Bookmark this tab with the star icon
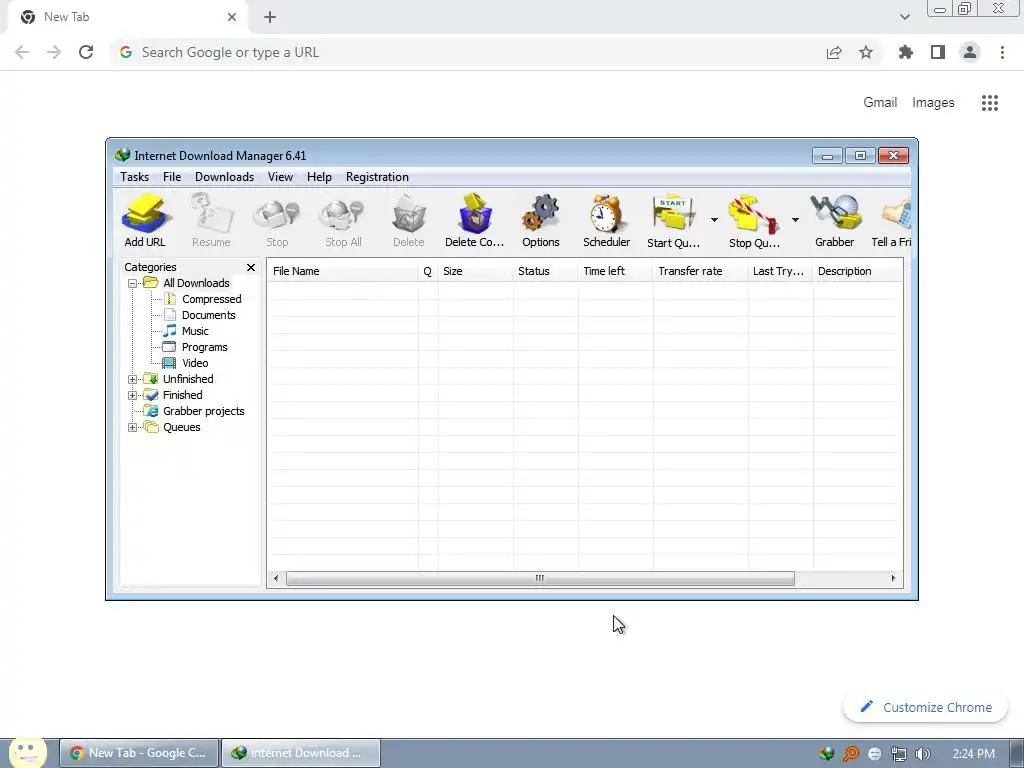Viewport: 1024px width, 768px height. [x=866, y=52]
